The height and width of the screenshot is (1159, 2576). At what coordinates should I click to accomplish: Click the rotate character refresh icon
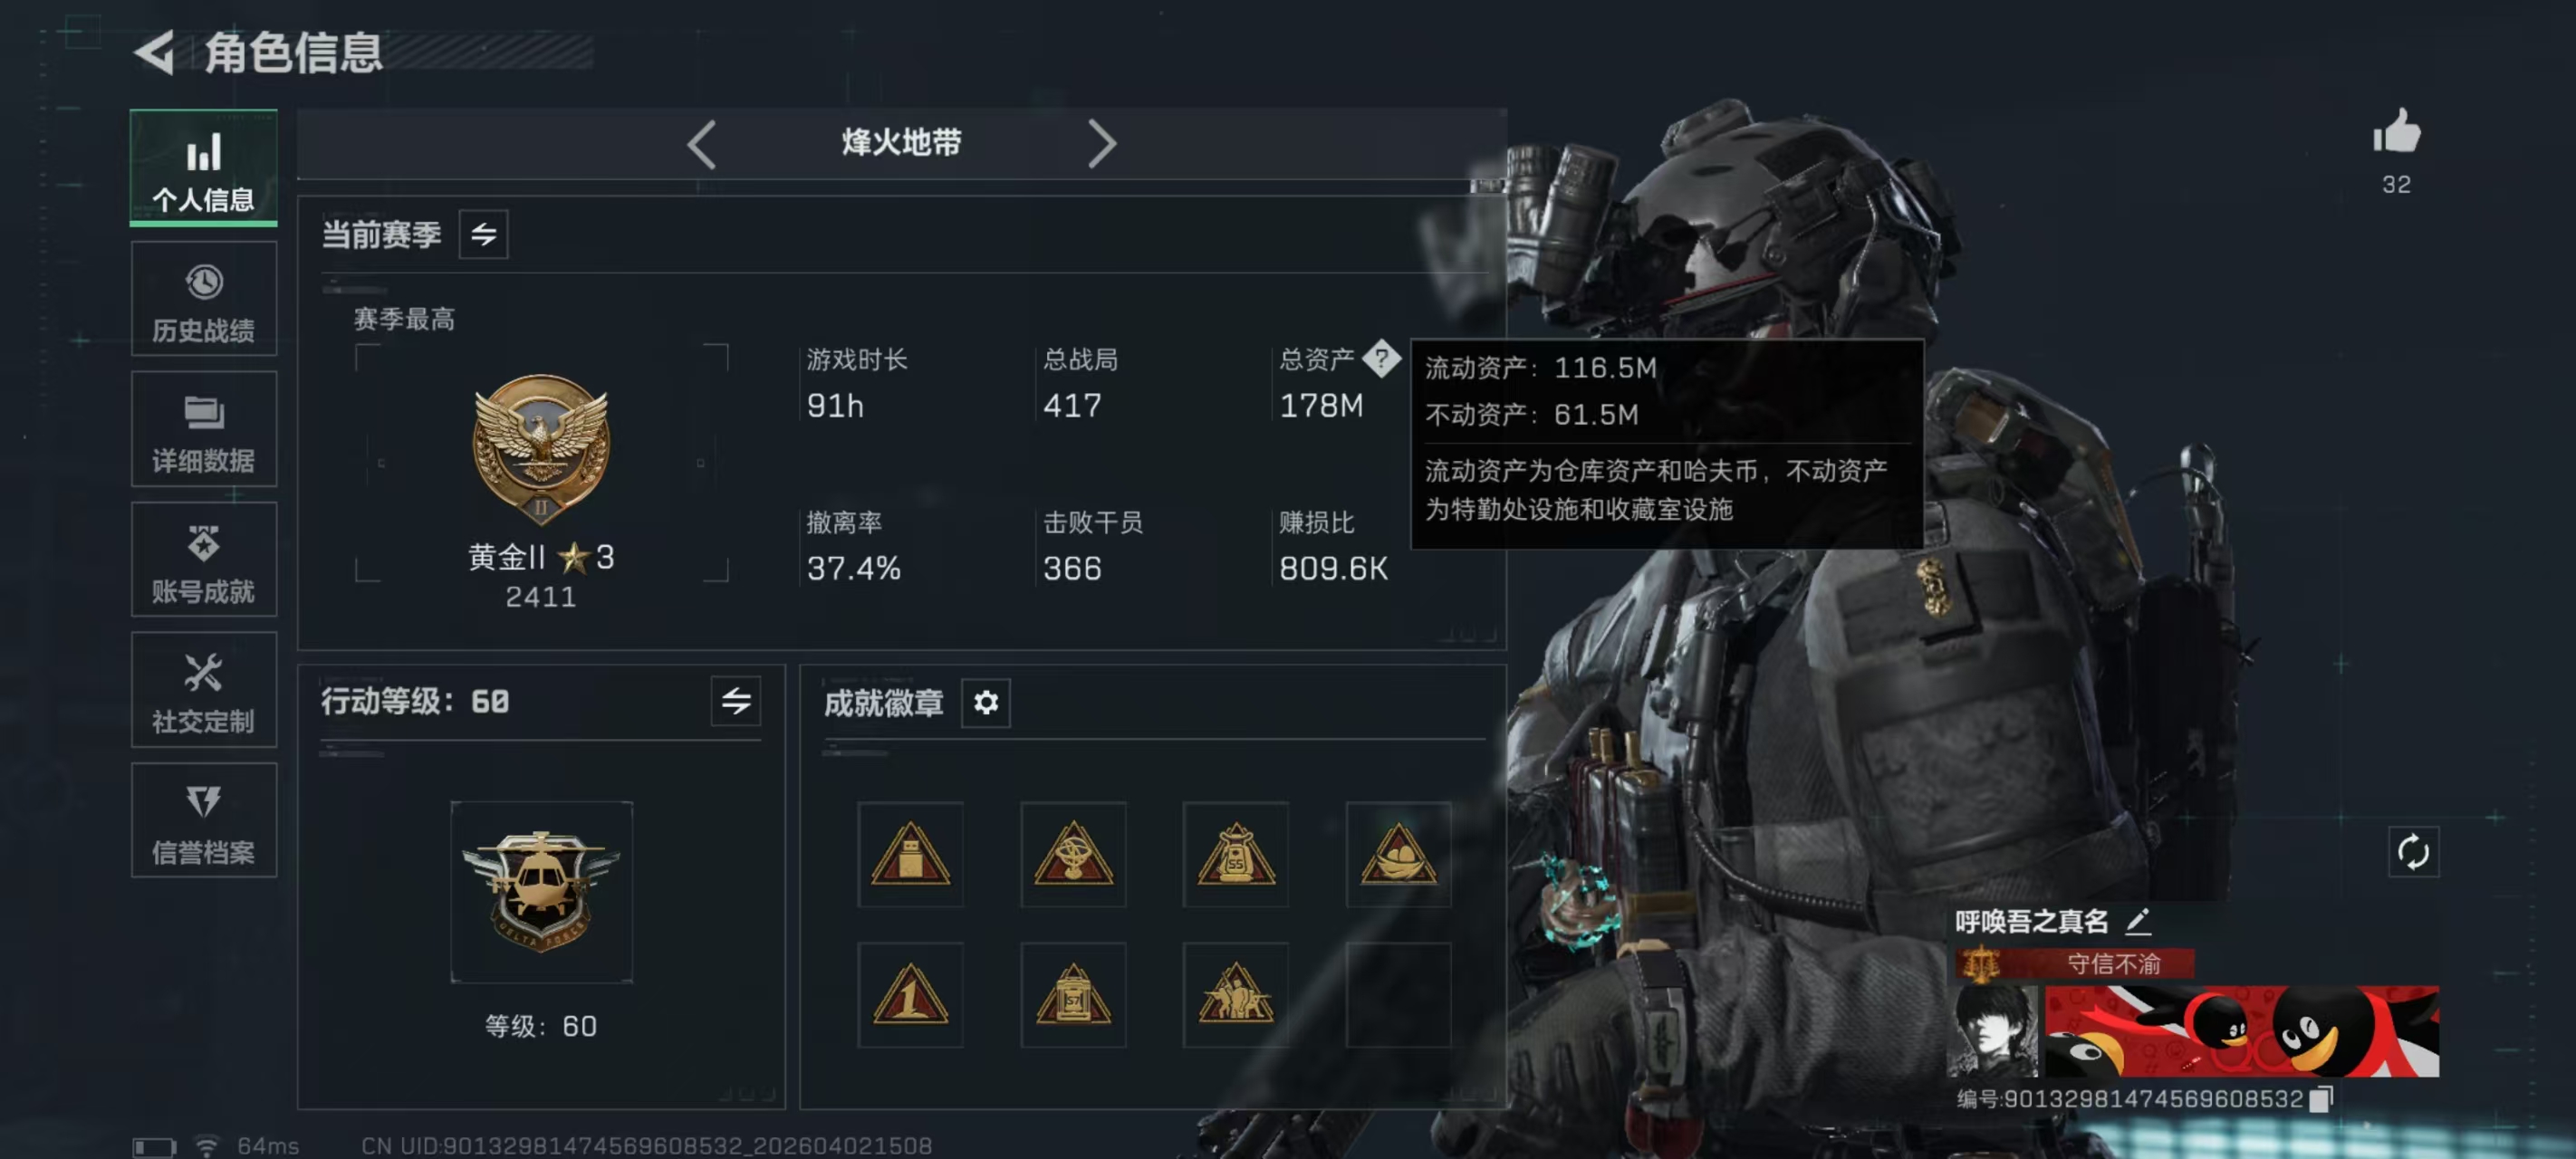[2412, 852]
